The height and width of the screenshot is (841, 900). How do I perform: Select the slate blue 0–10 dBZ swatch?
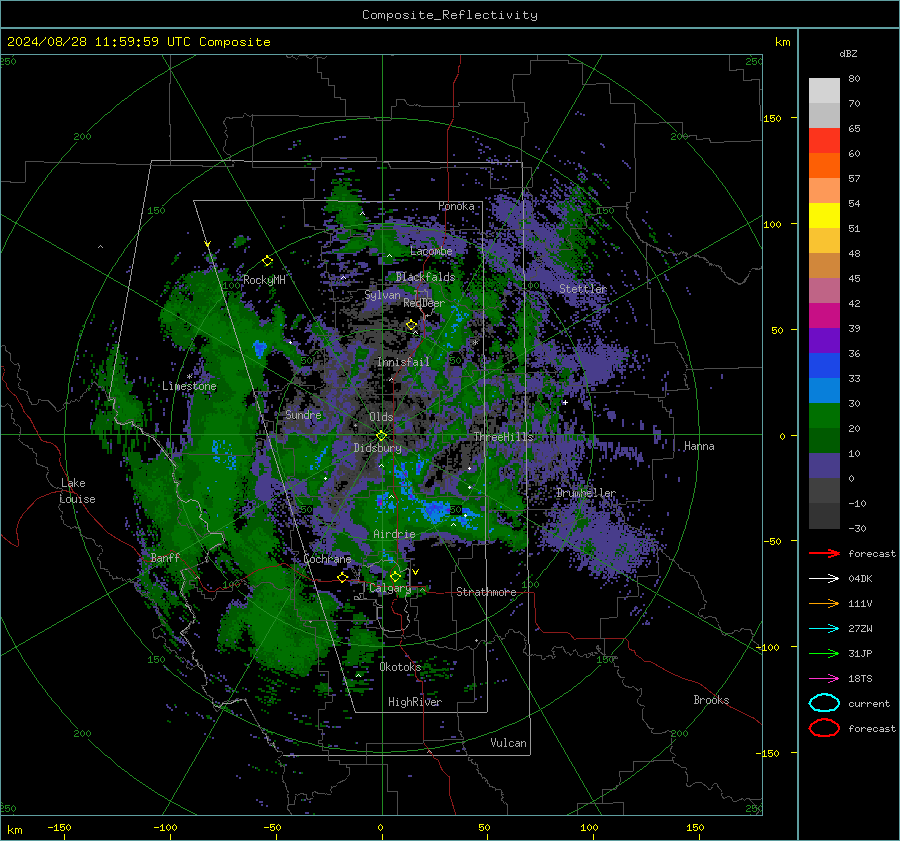click(x=824, y=466)
